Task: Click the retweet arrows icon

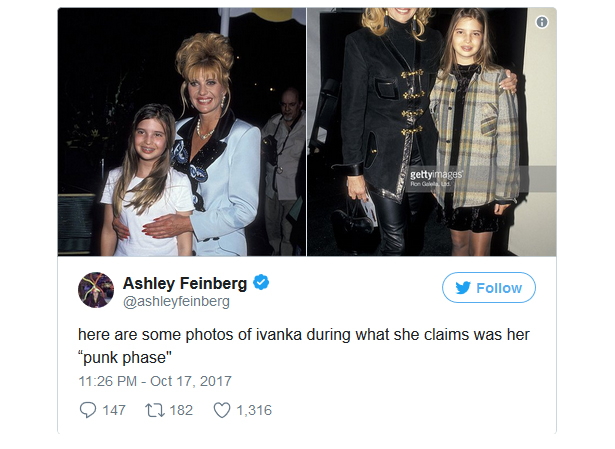Action: tap(155, 410)
